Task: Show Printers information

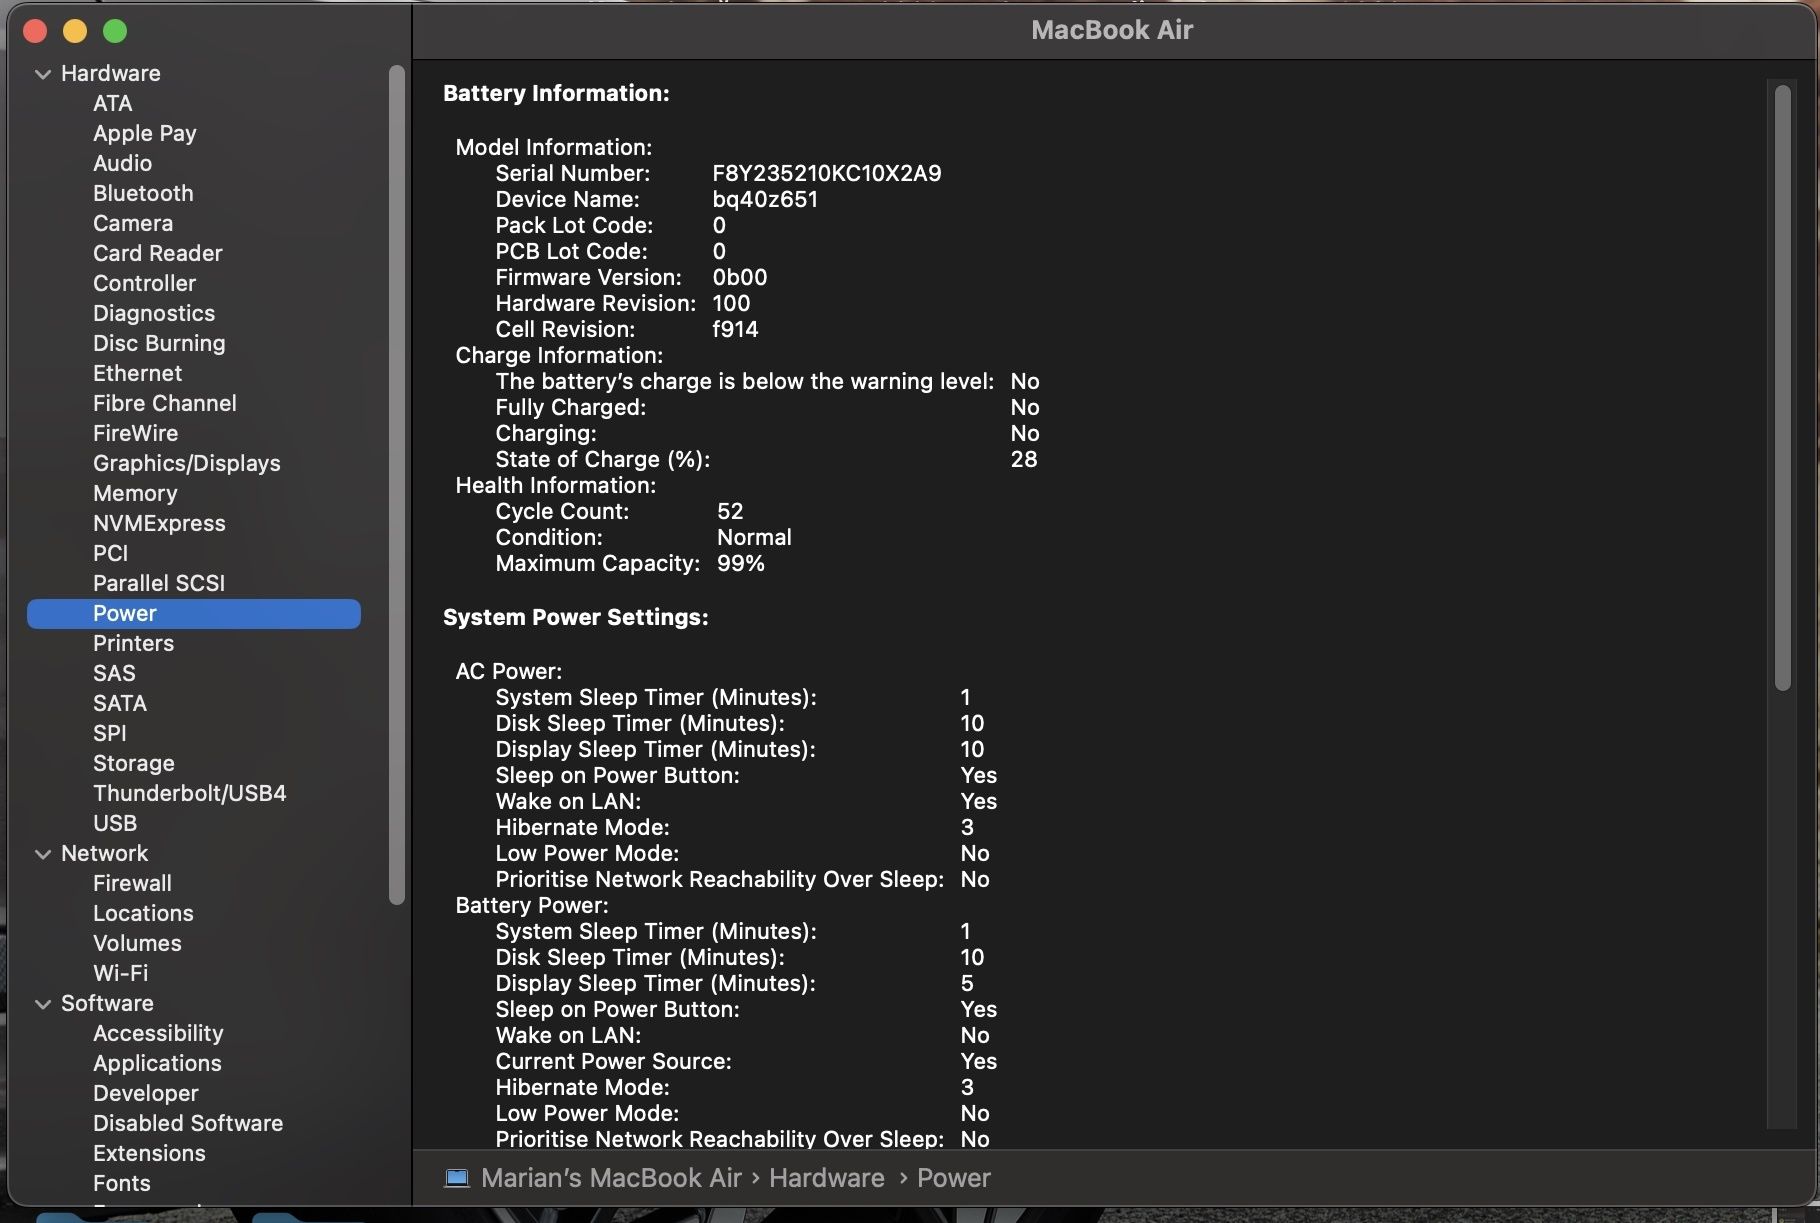Action: point(133,643)
